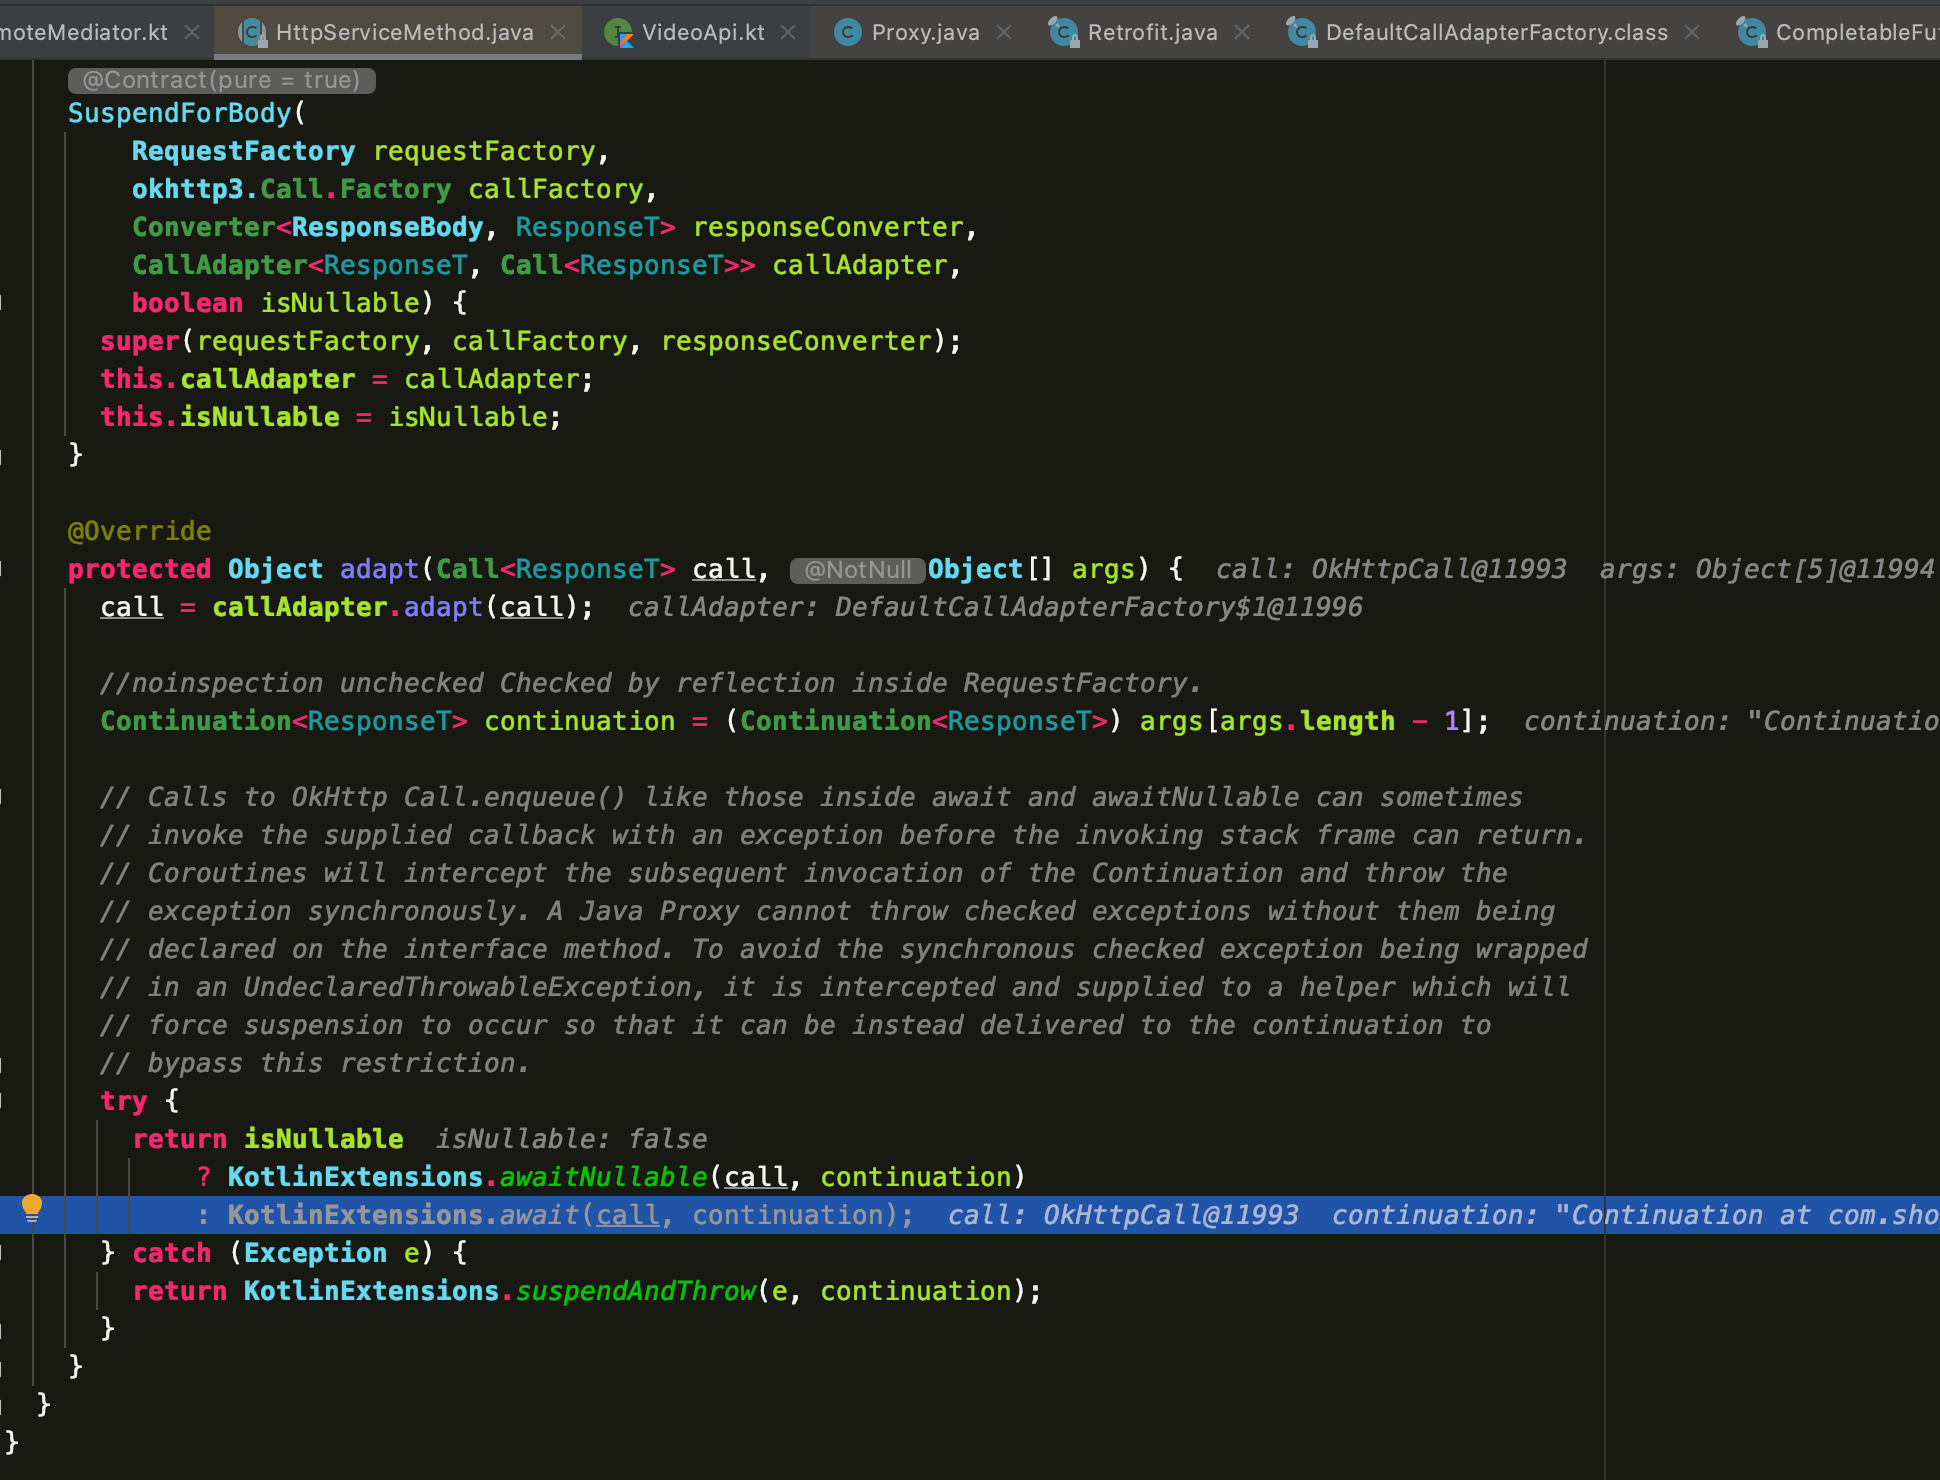
Task: Click the class icon on HttpServiceMethod.java tab
Action: [253, 33]
